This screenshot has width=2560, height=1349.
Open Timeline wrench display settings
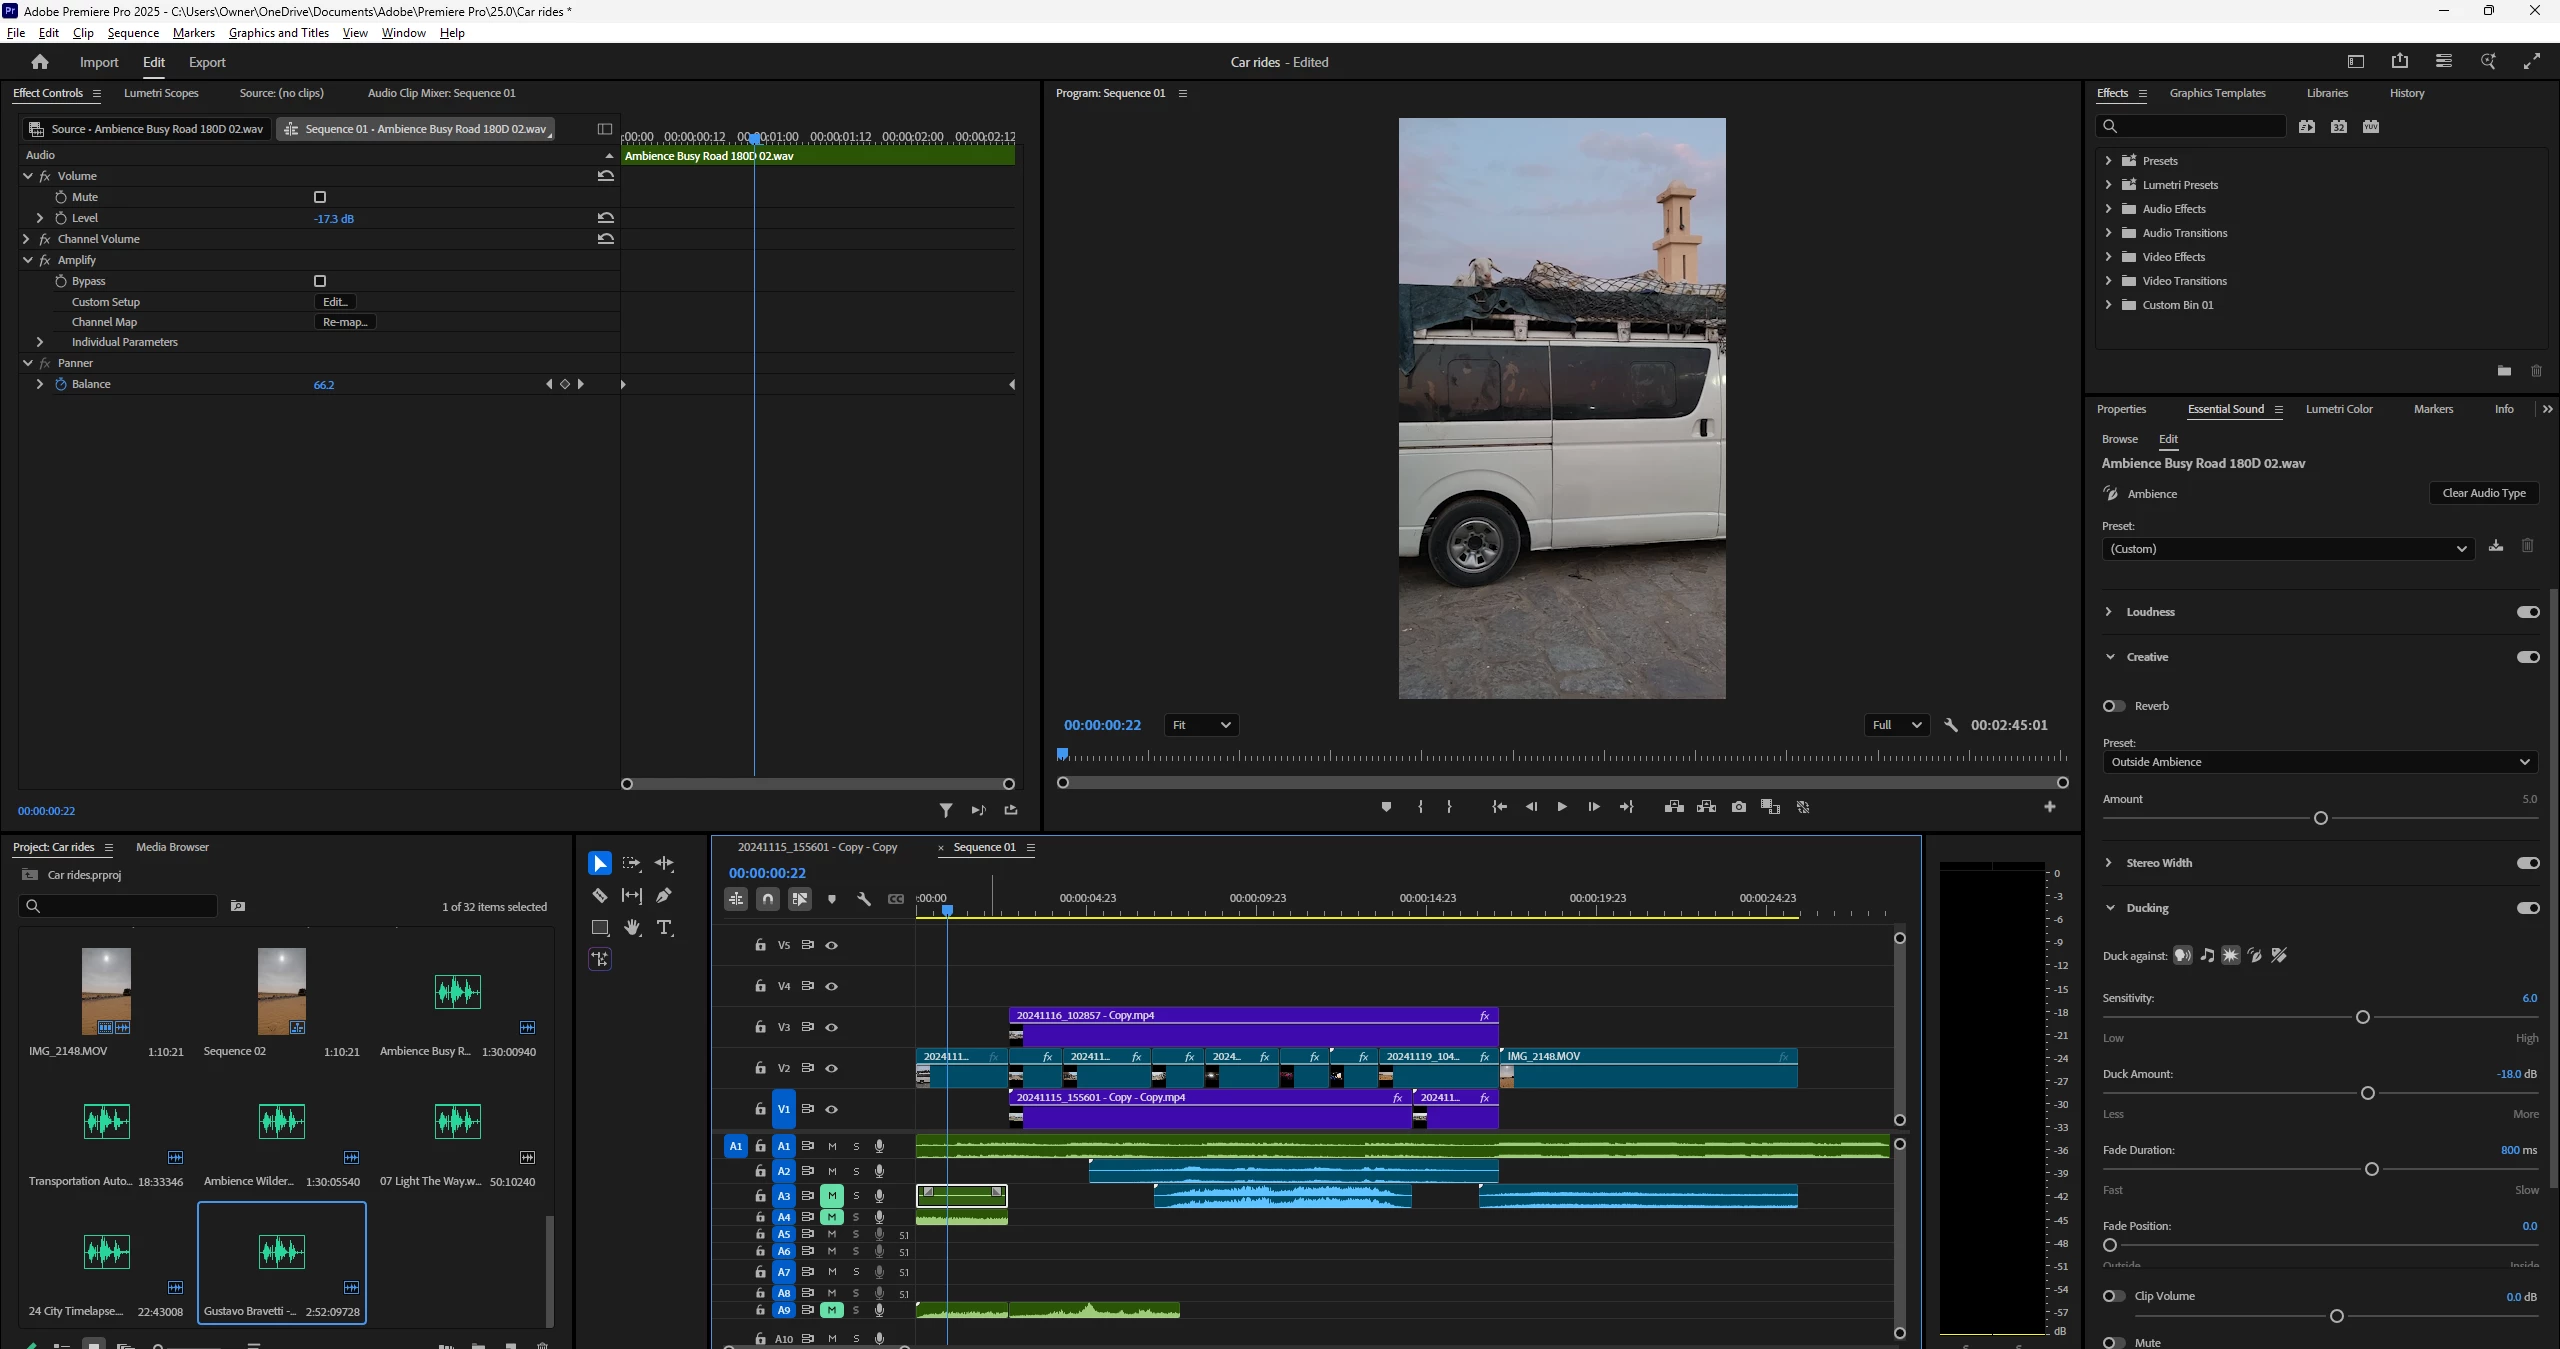(x=864, y=899)
